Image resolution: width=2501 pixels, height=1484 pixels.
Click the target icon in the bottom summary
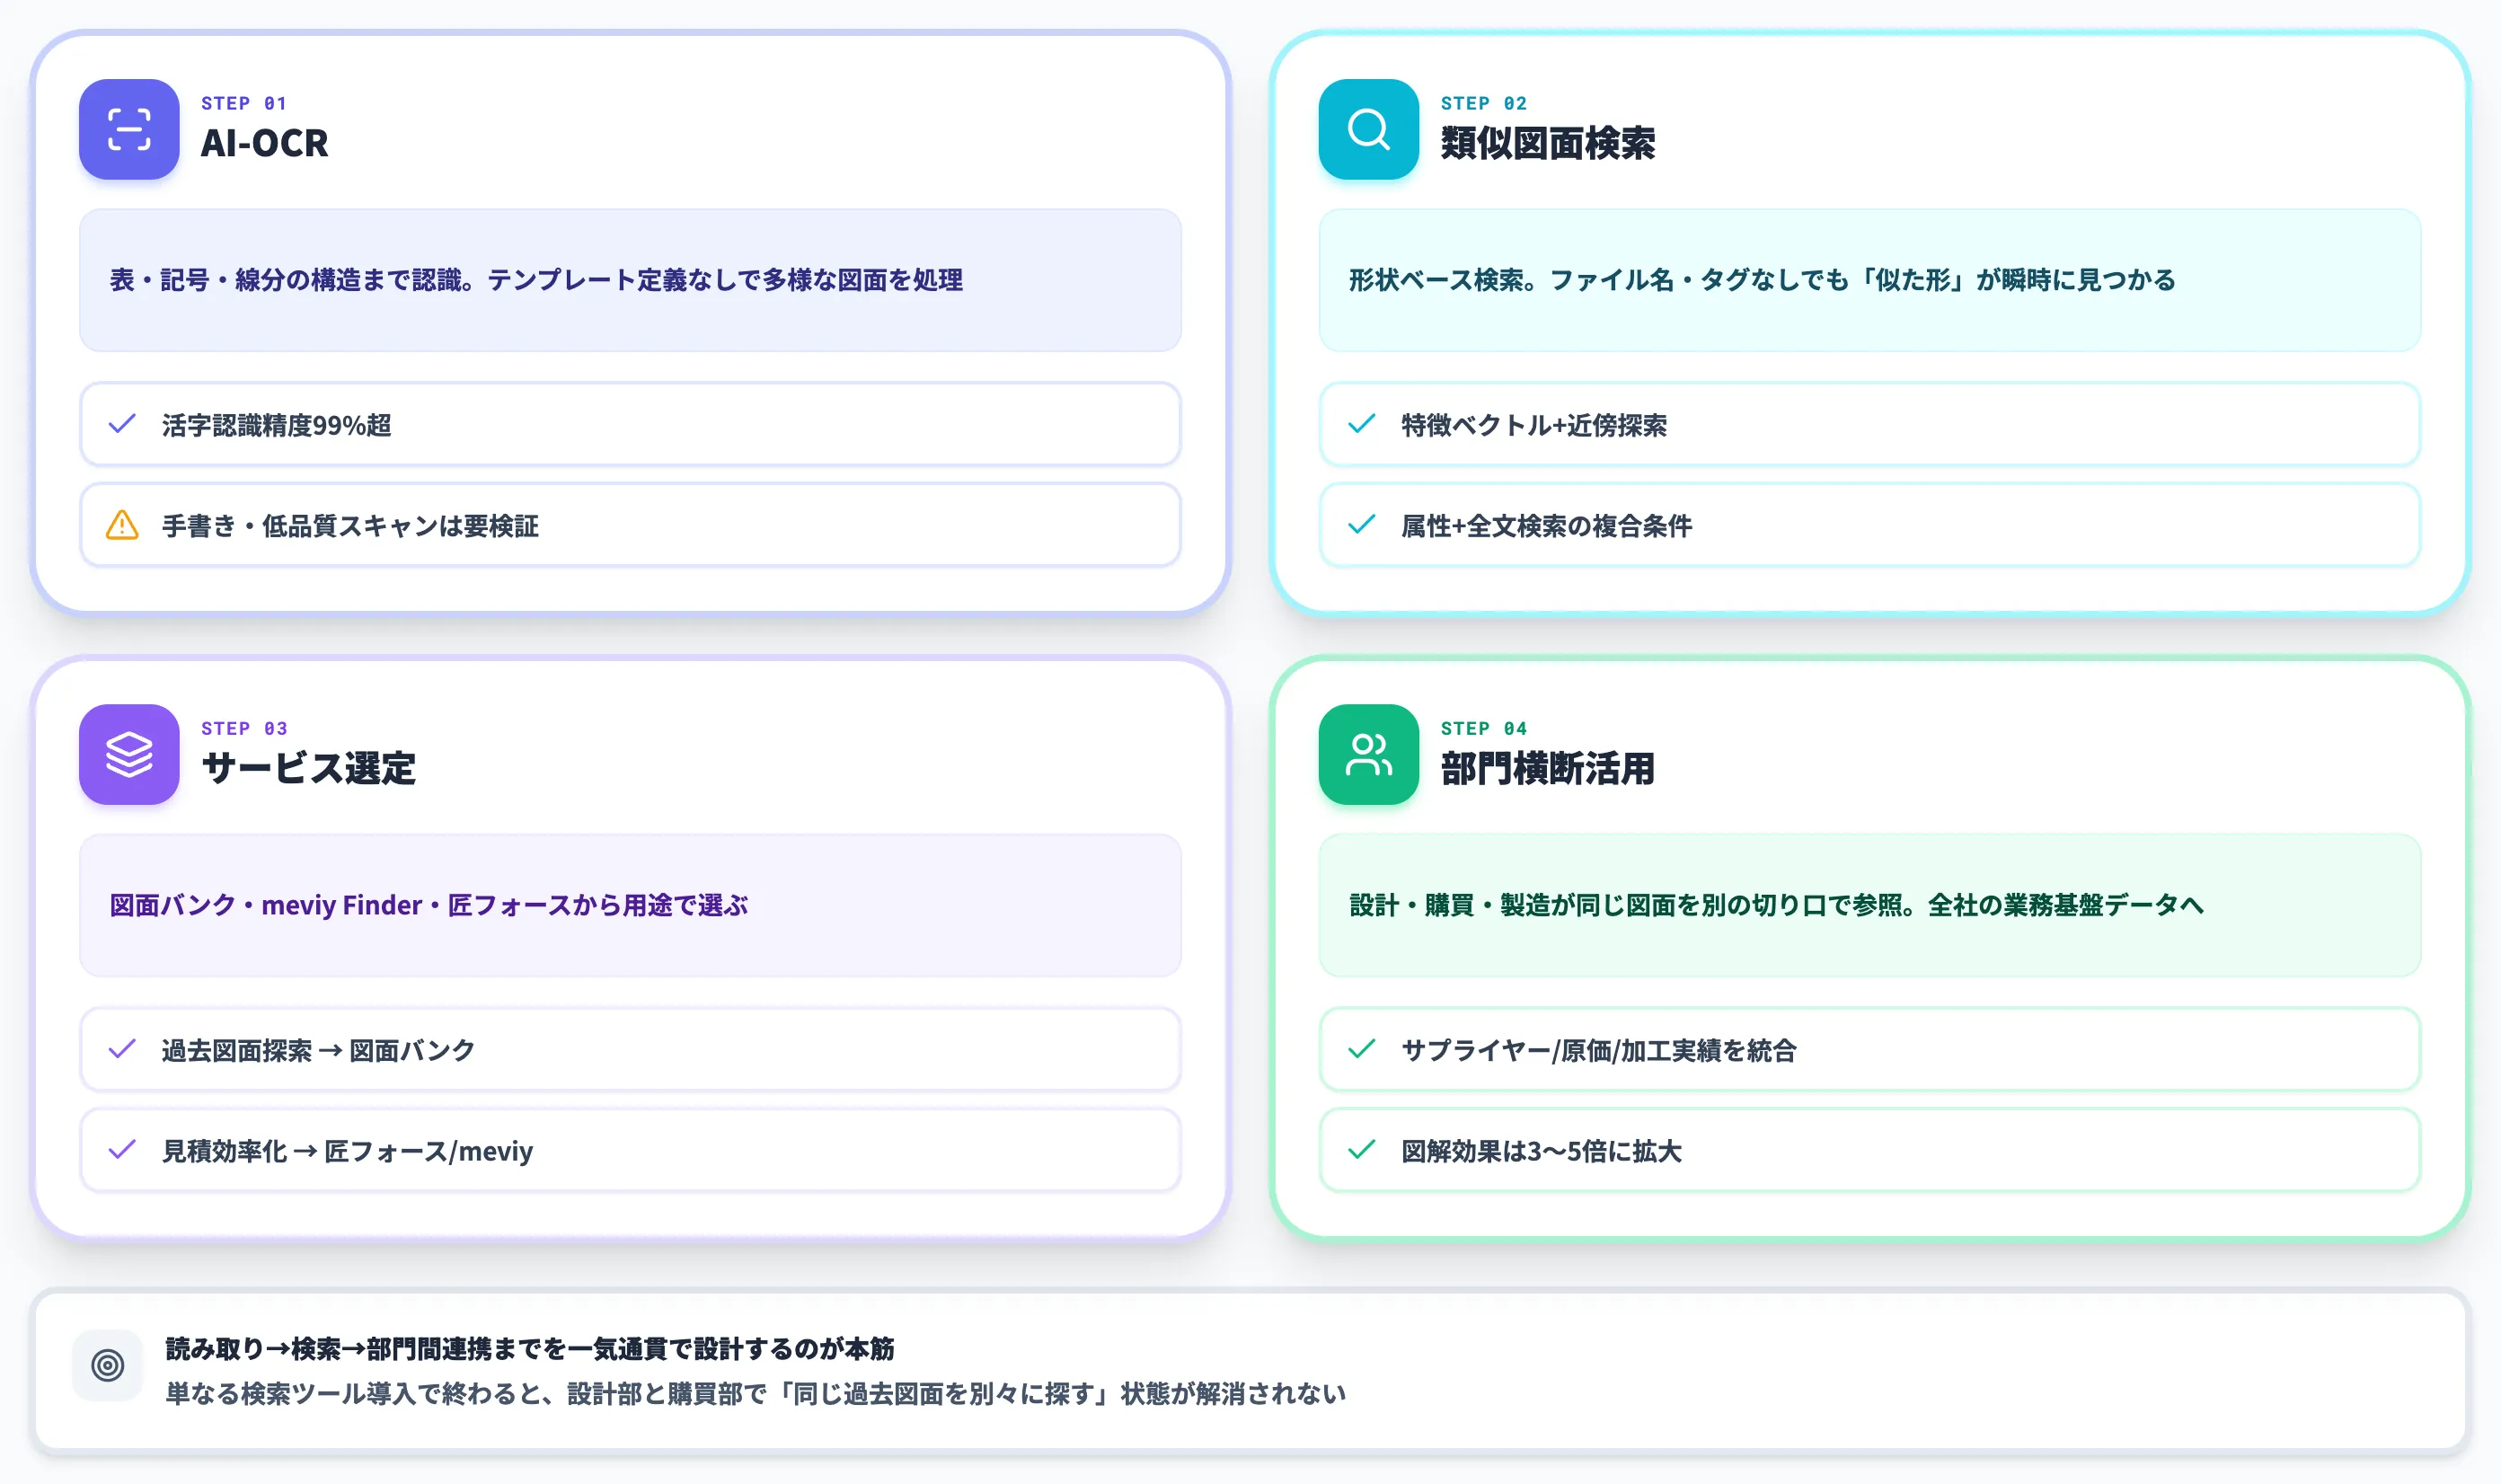pos(108,1365)
